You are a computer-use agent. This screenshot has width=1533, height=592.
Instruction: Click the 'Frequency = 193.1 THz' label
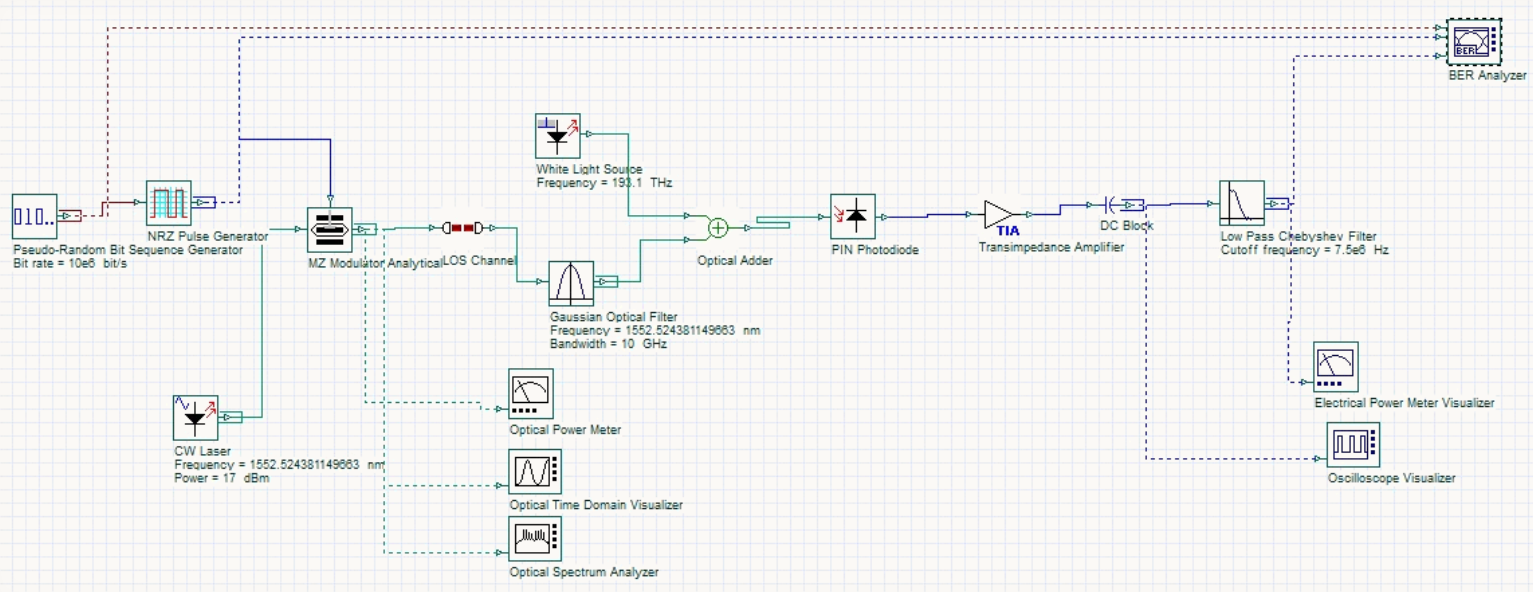tap(603, 183)
